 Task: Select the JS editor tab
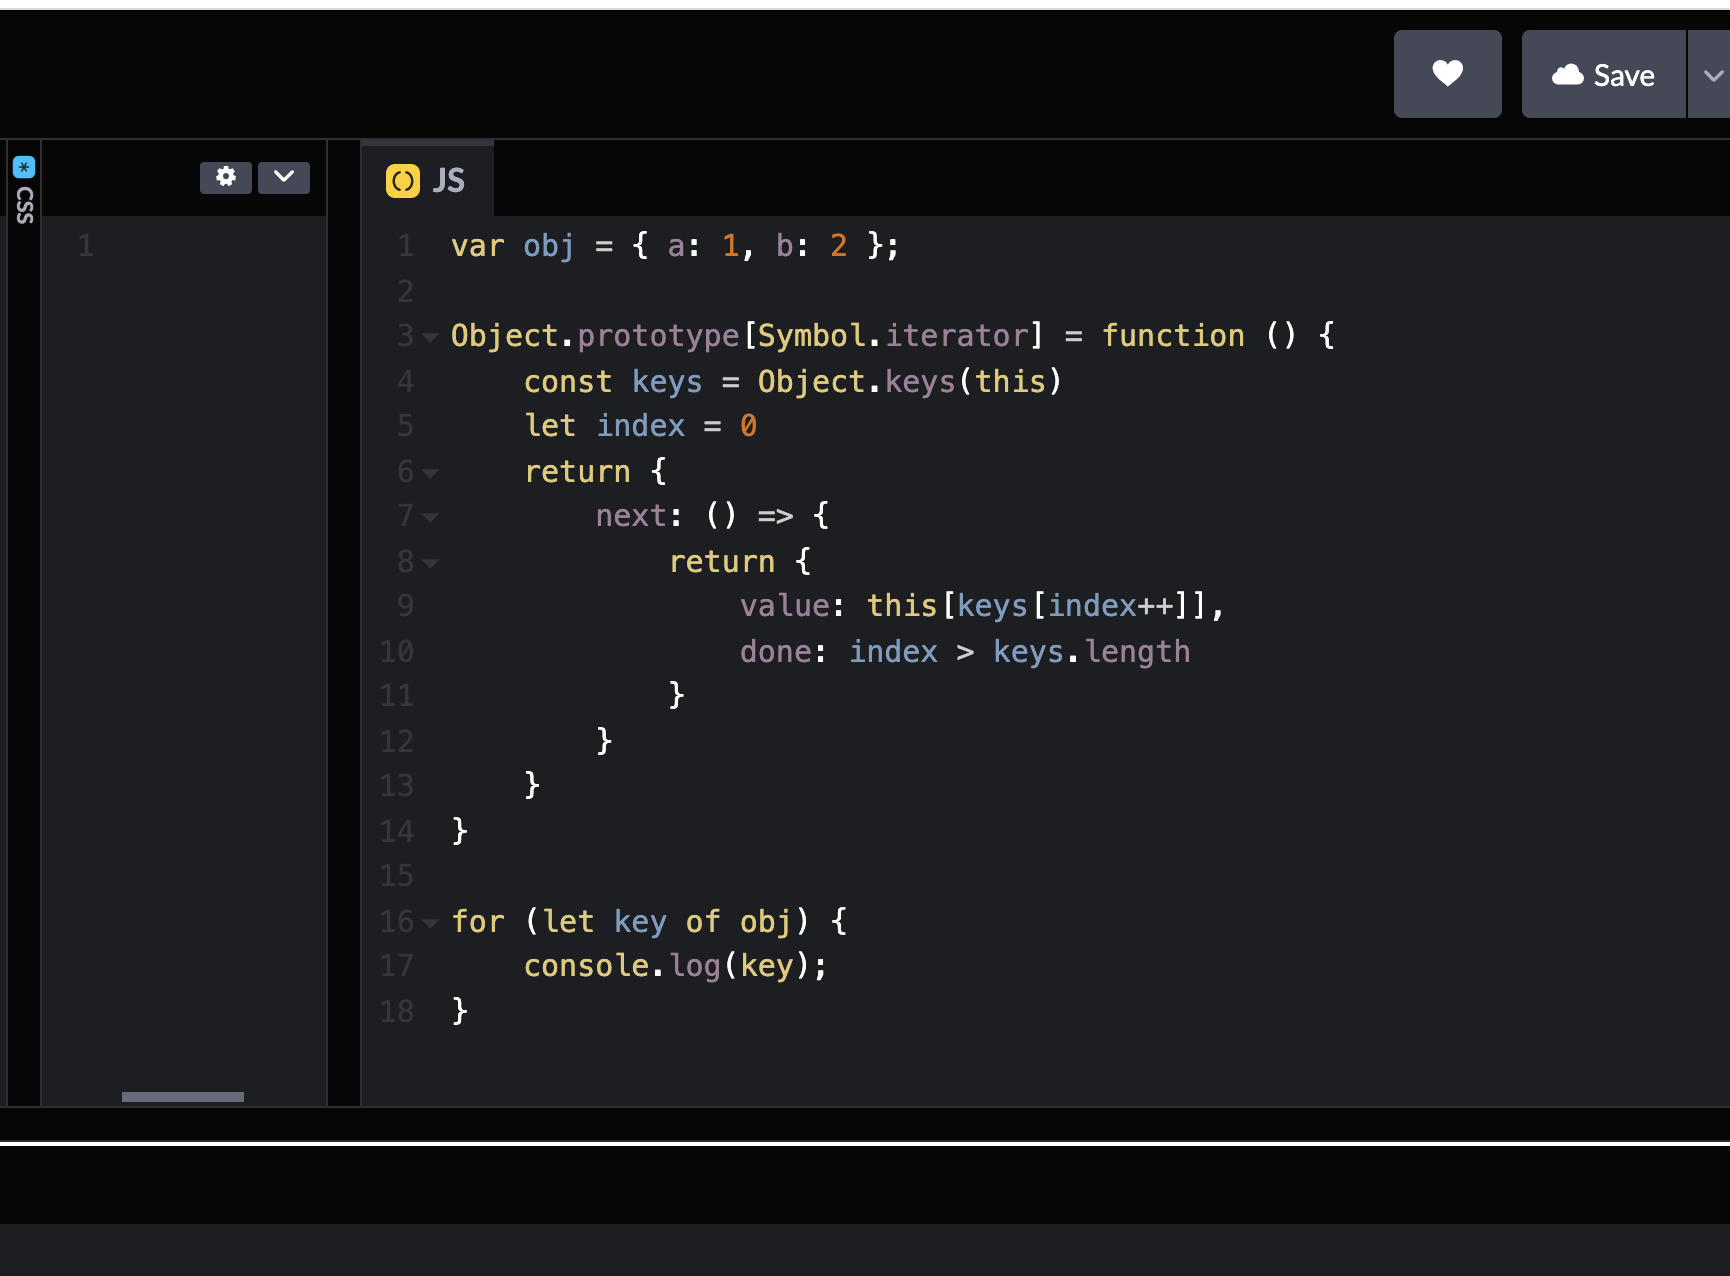click(x=427, y=180)
